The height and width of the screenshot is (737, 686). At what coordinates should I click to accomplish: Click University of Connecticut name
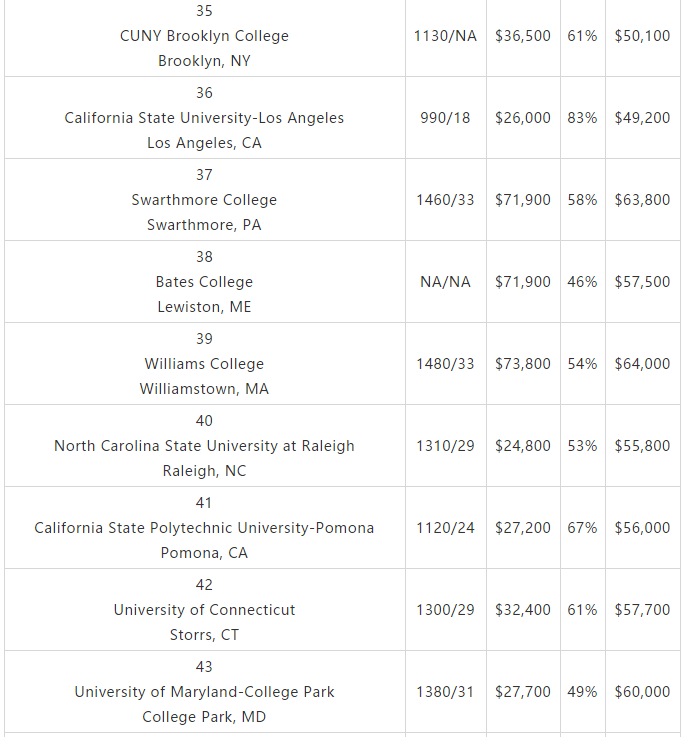(204, 610)
